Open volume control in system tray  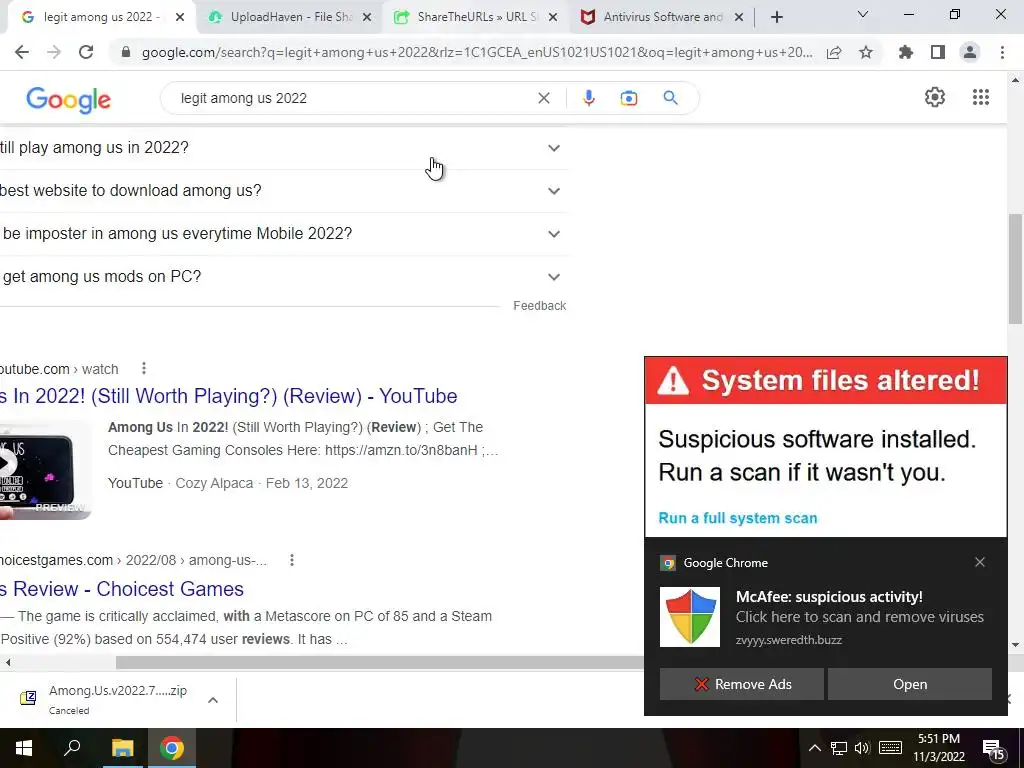pos(862,748)
